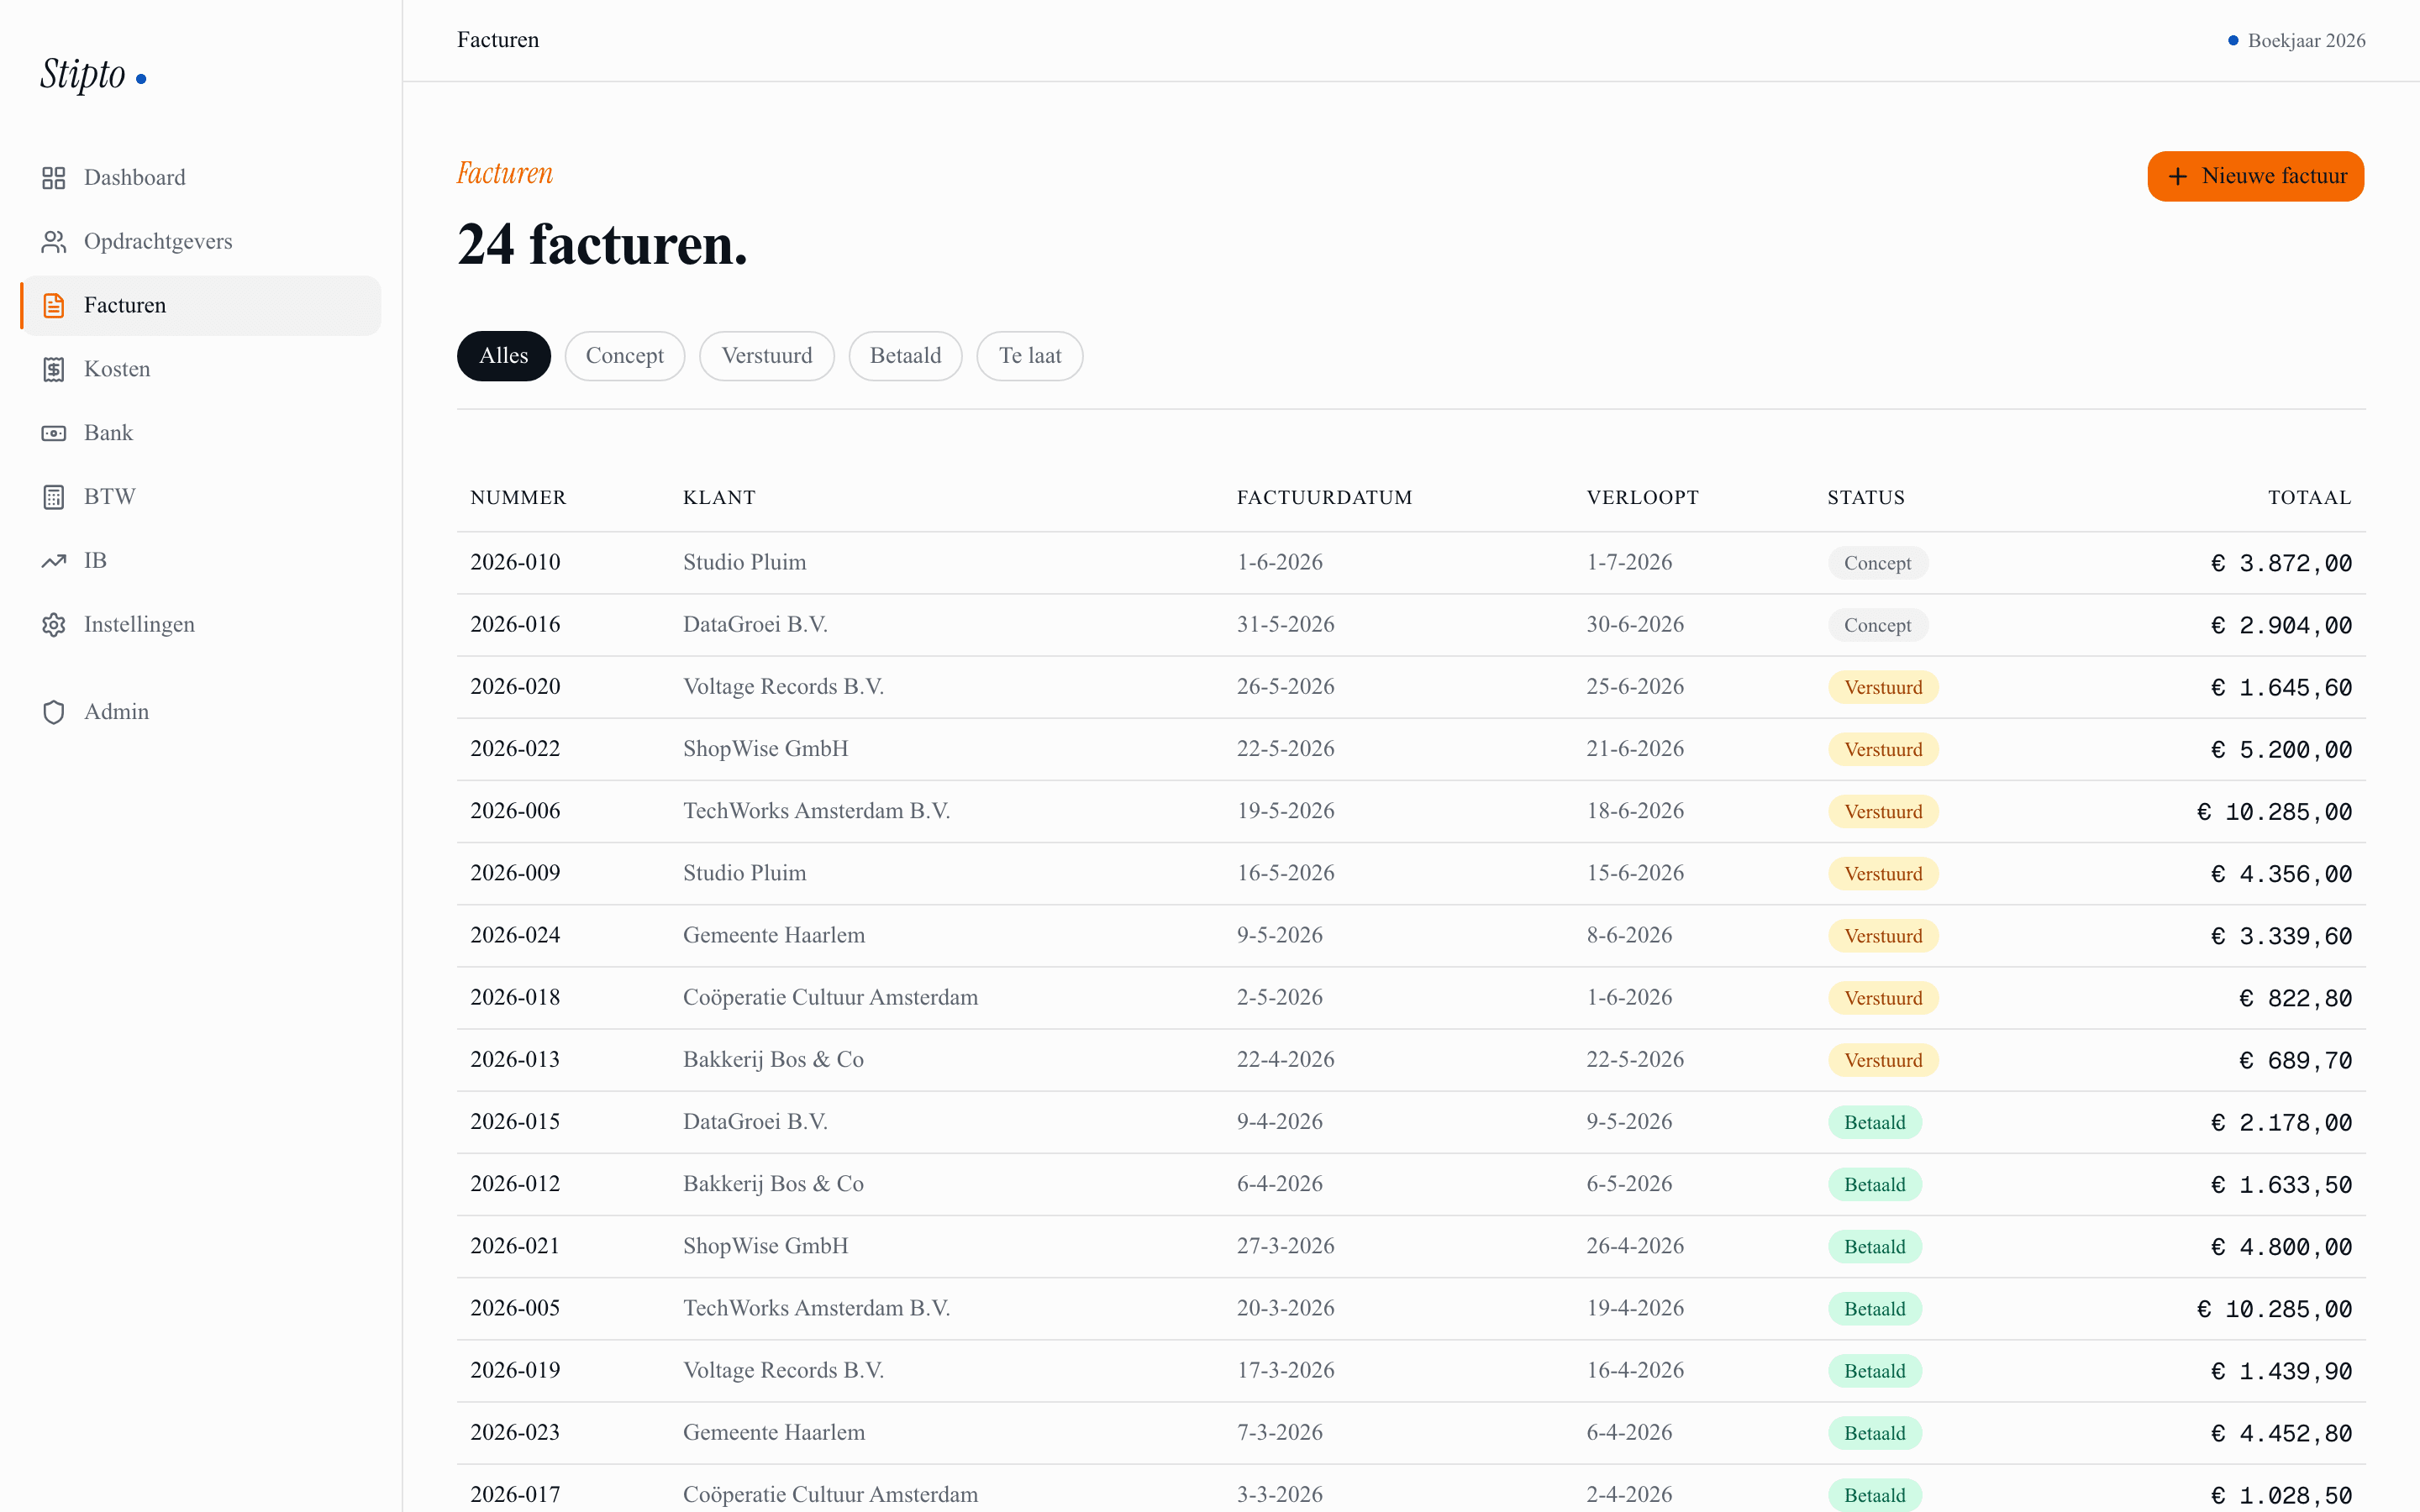Click the IB trending arrow icon
The height and width of the screenshot is (1512, 2420).
54,561
